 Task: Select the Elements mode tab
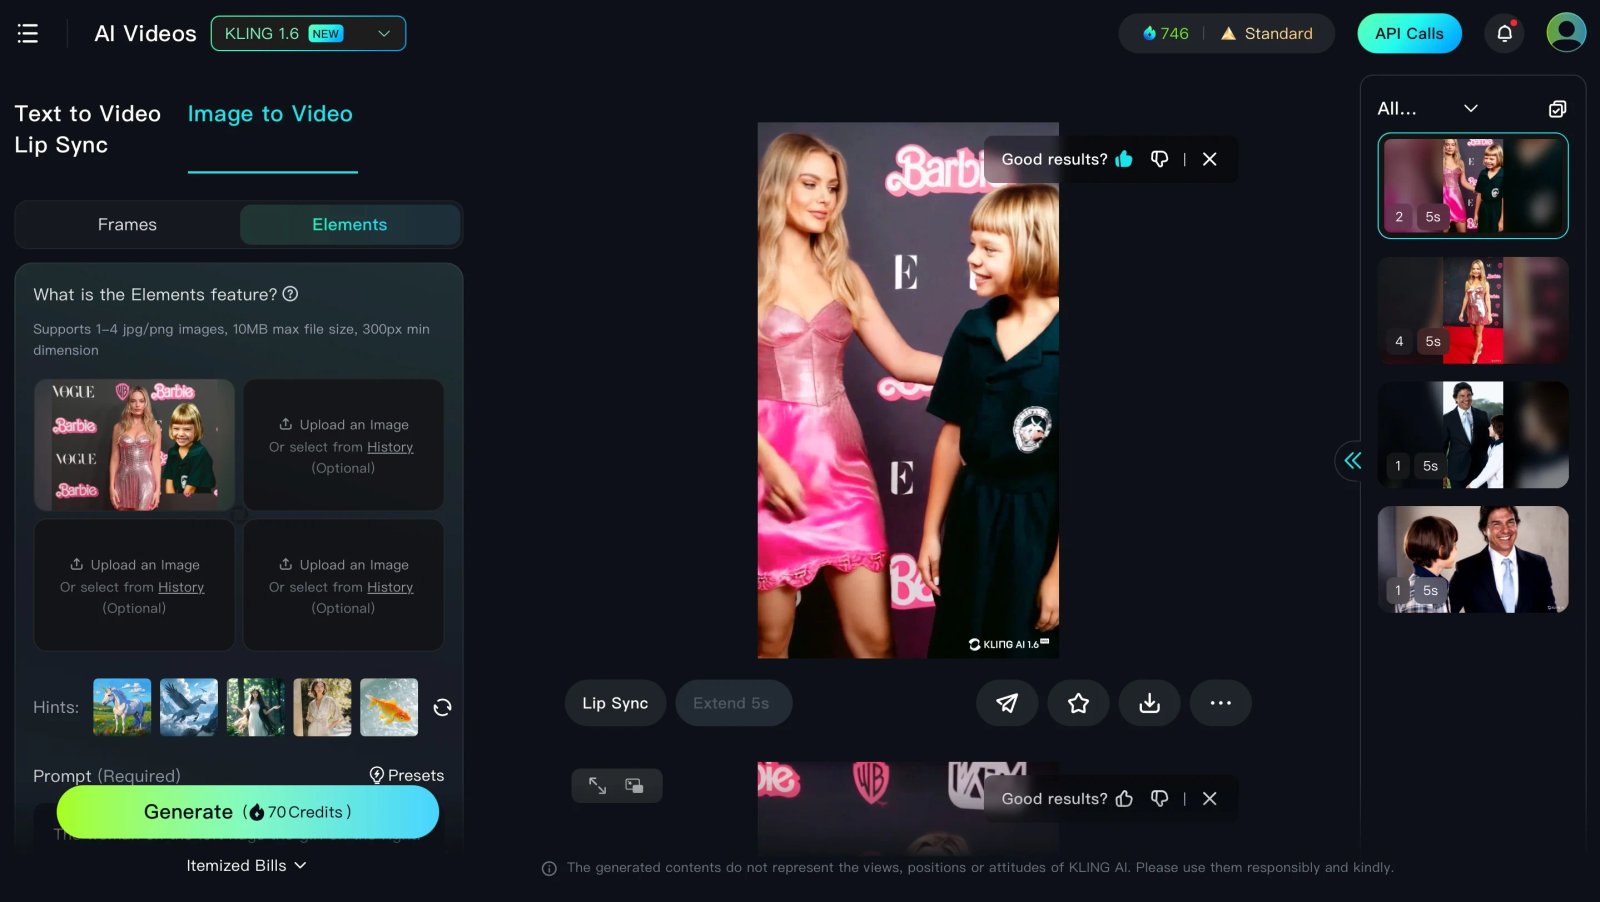[349, 225]
